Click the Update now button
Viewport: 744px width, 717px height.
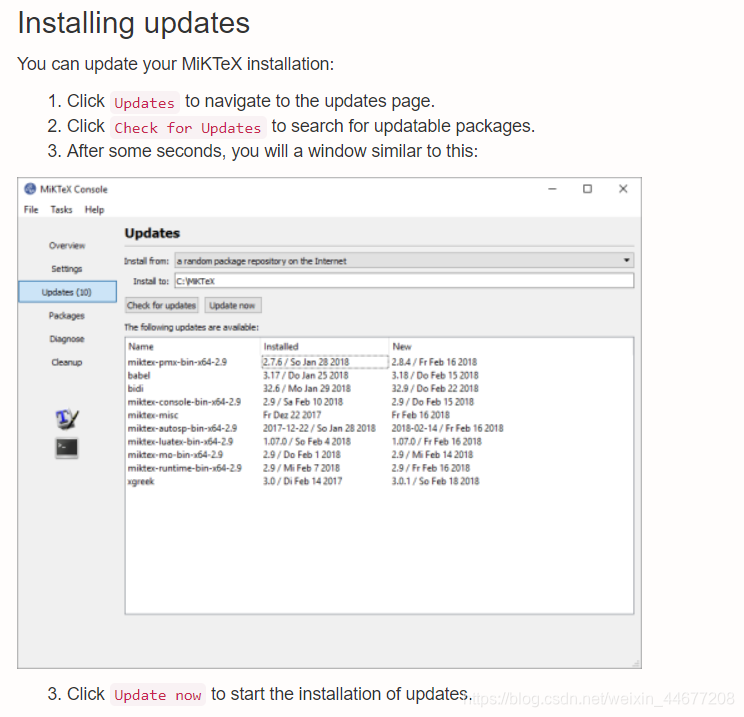(232, 305)
